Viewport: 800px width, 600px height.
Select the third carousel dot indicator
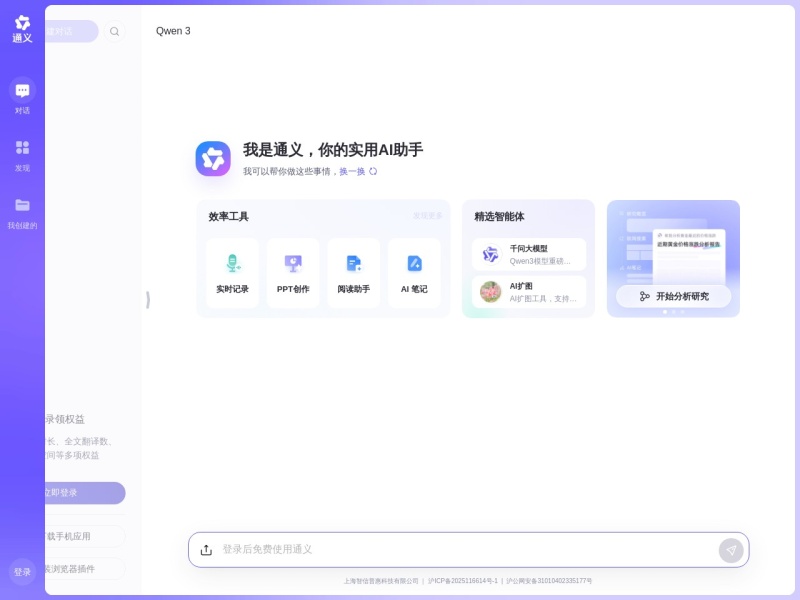[683, 312]
